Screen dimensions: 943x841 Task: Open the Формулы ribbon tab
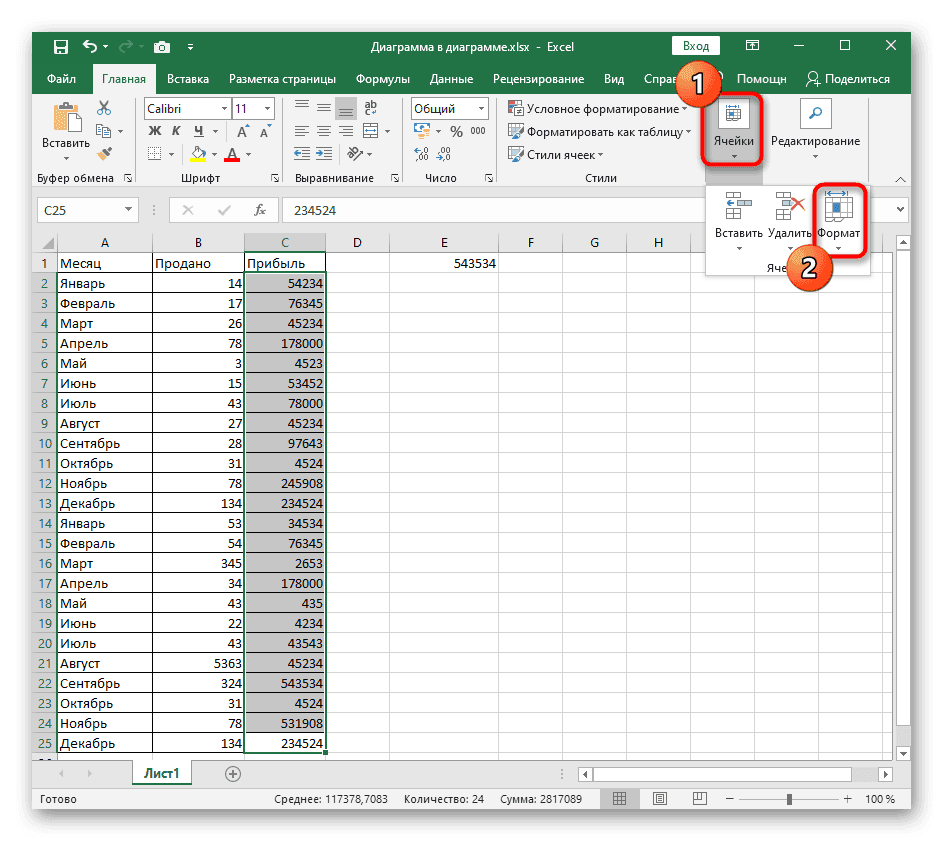coord(382,79)
